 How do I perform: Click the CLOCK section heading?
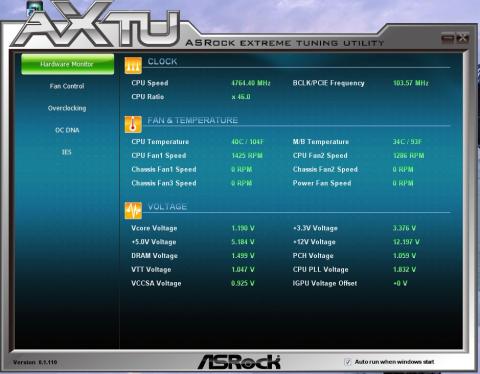pyautogui.click(x=162, y=61)
